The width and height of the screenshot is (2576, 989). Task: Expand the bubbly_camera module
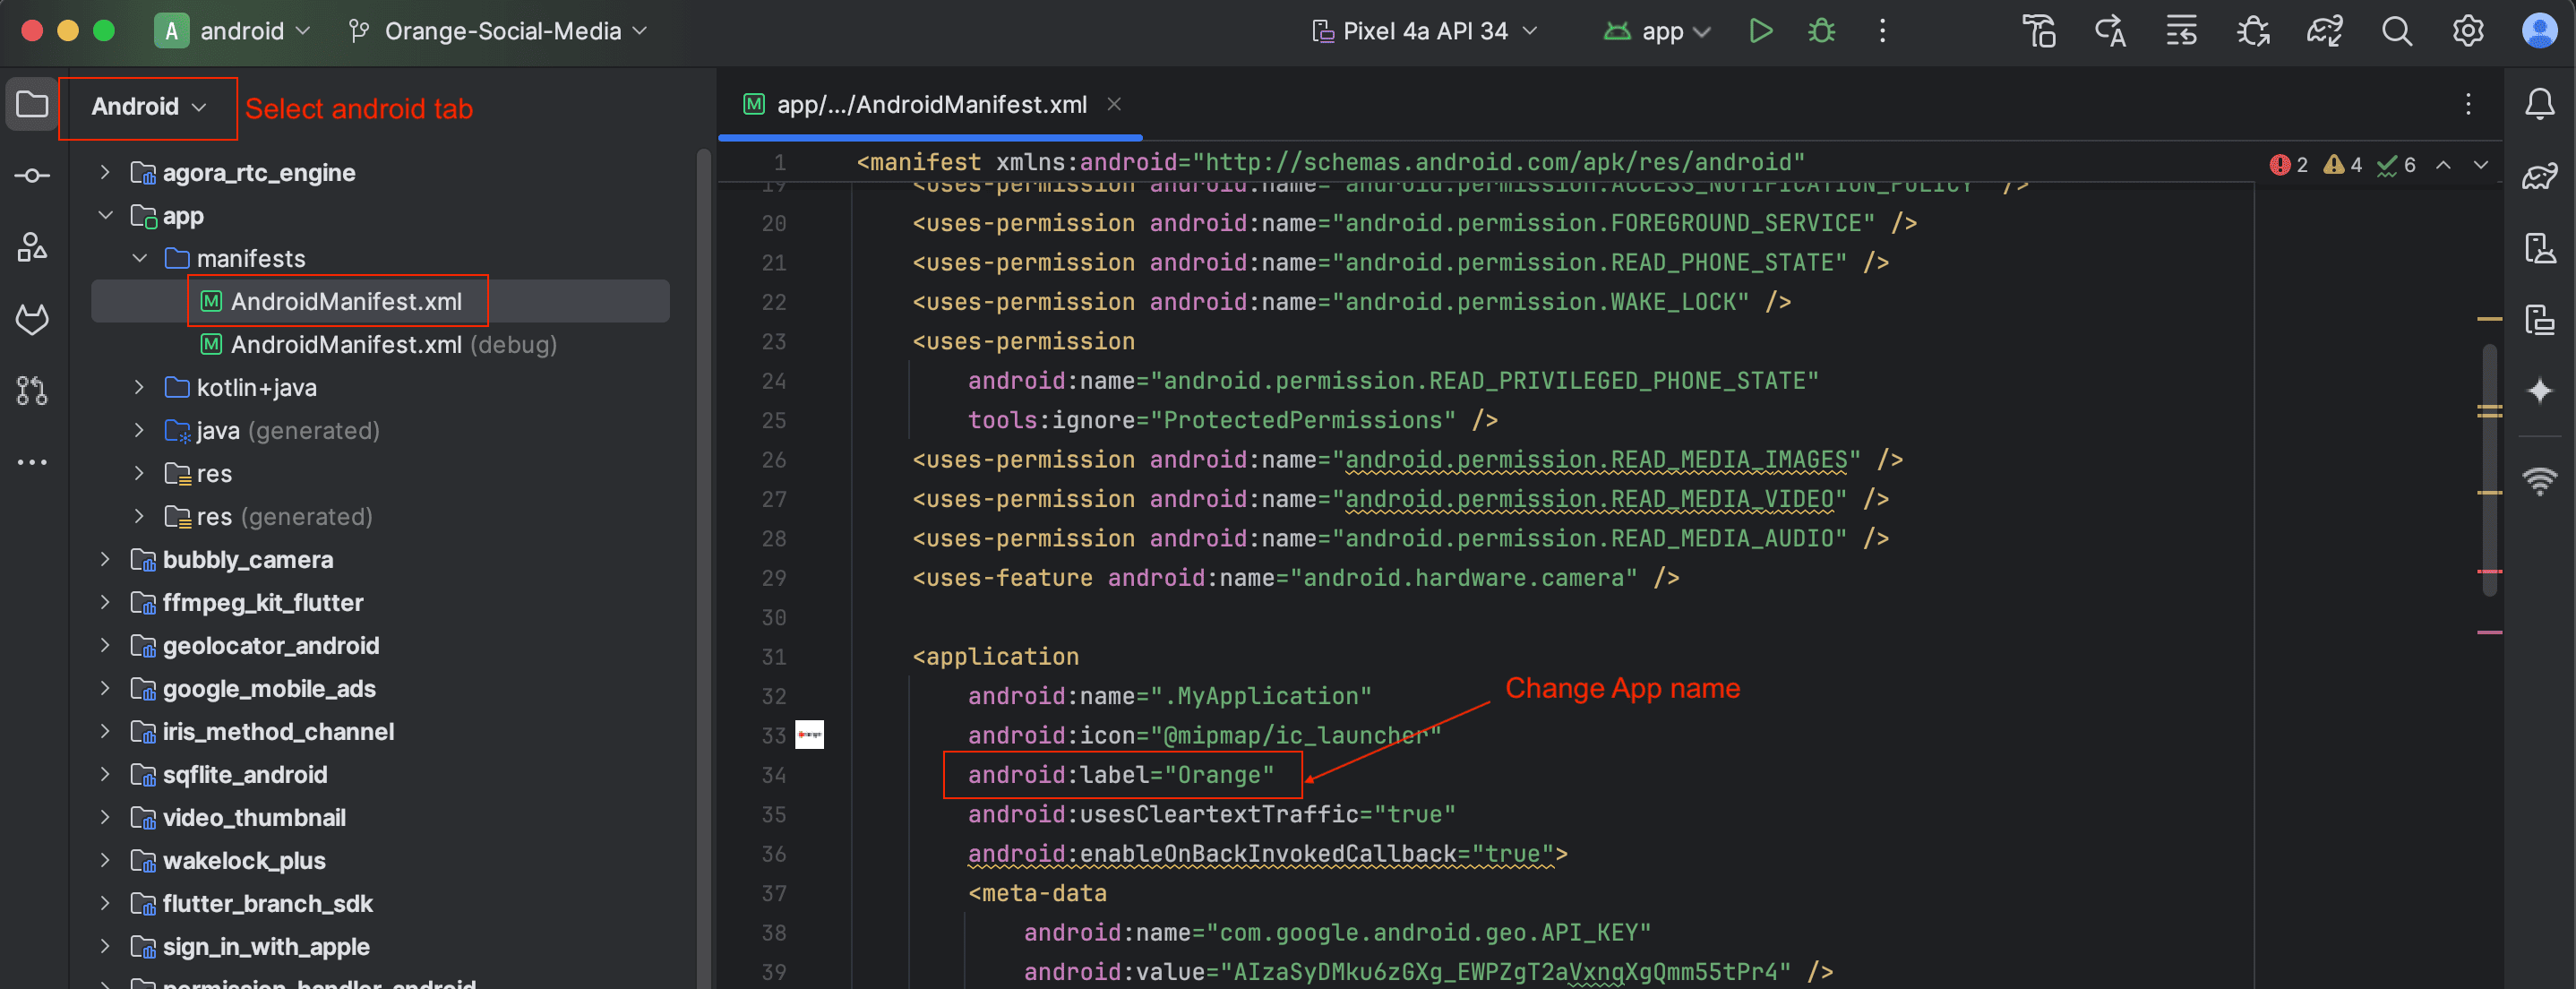coord(105,560)
